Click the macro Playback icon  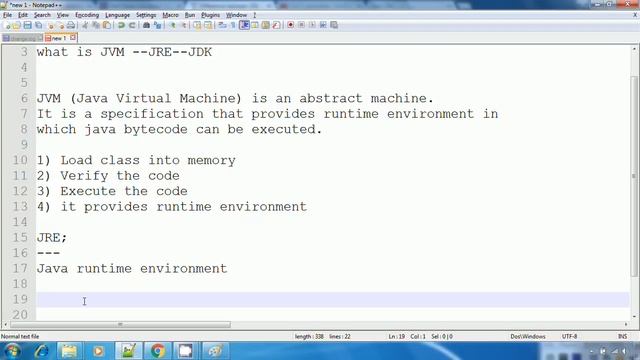[x=312, y=25]
